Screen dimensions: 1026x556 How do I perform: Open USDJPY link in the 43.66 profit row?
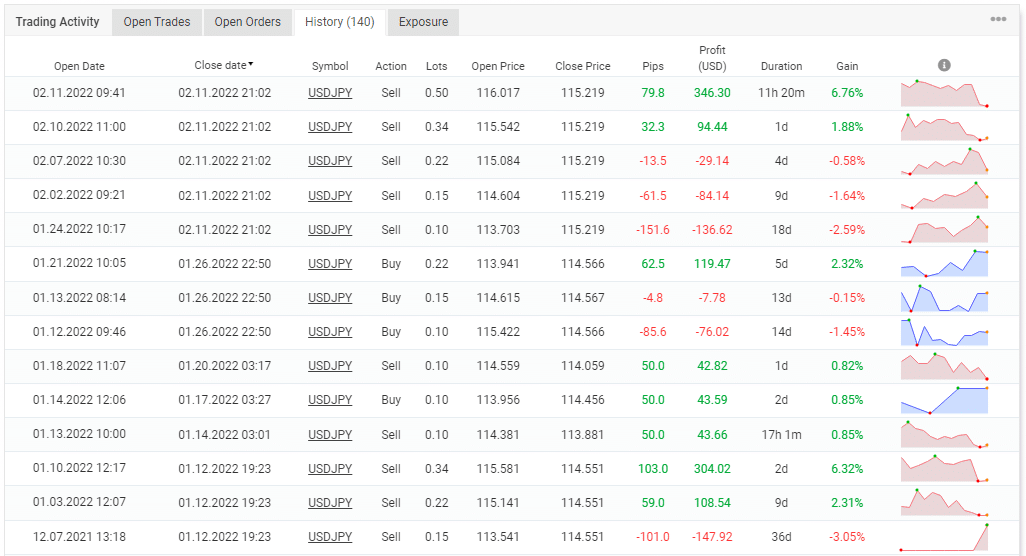point(330,434)
